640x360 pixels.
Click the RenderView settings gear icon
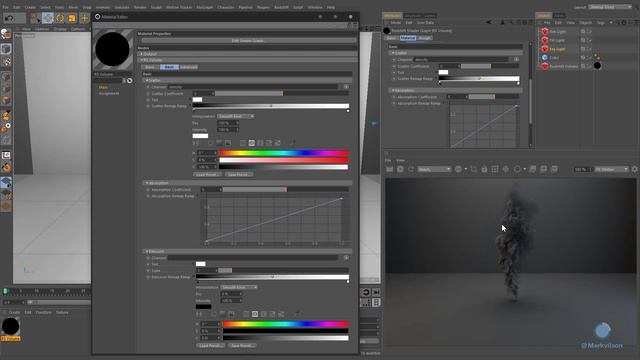[634, 169]
